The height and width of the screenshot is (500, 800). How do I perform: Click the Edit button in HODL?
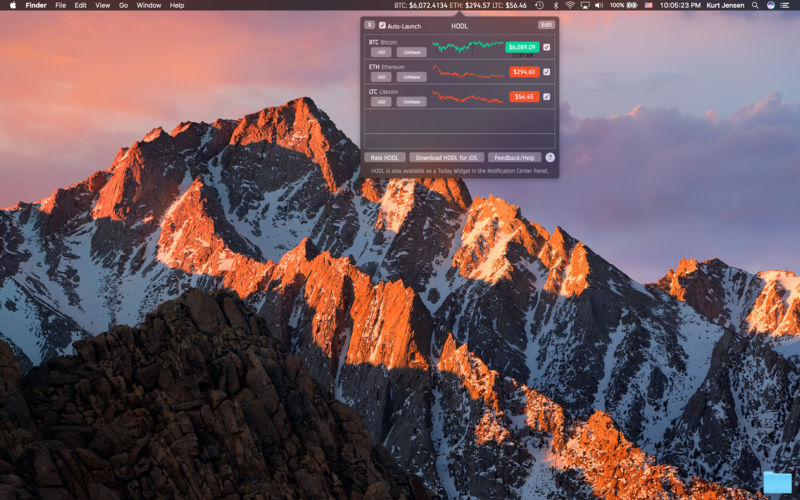tap(546, 24)
